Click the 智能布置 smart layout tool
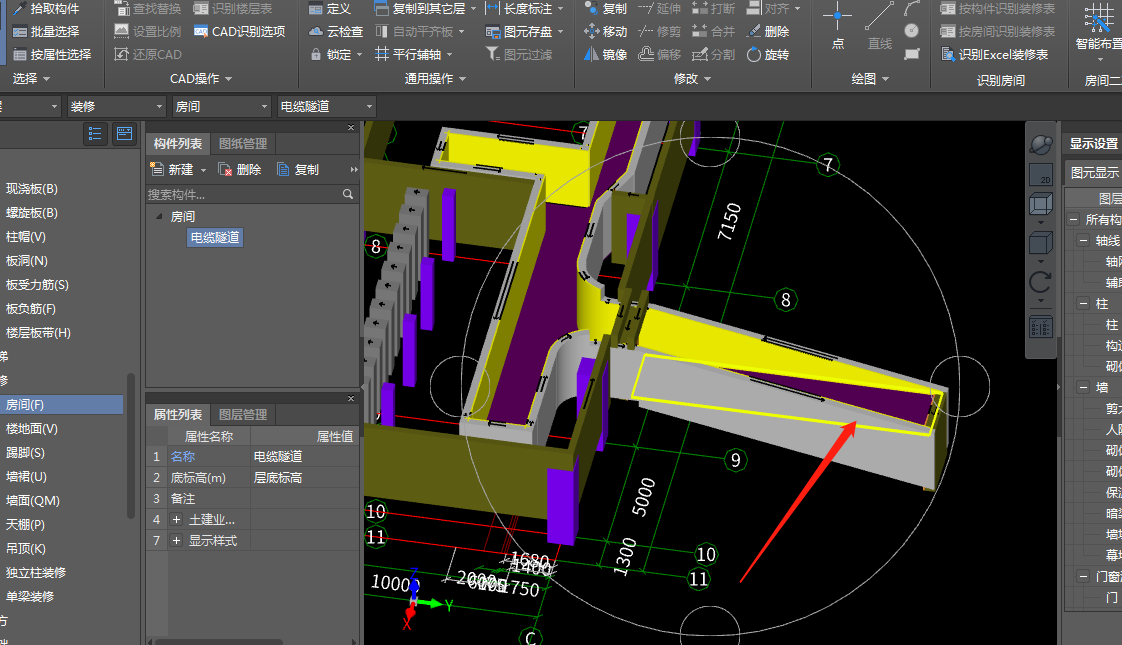Viewport: 1122px width, 645px height. 1099,29
